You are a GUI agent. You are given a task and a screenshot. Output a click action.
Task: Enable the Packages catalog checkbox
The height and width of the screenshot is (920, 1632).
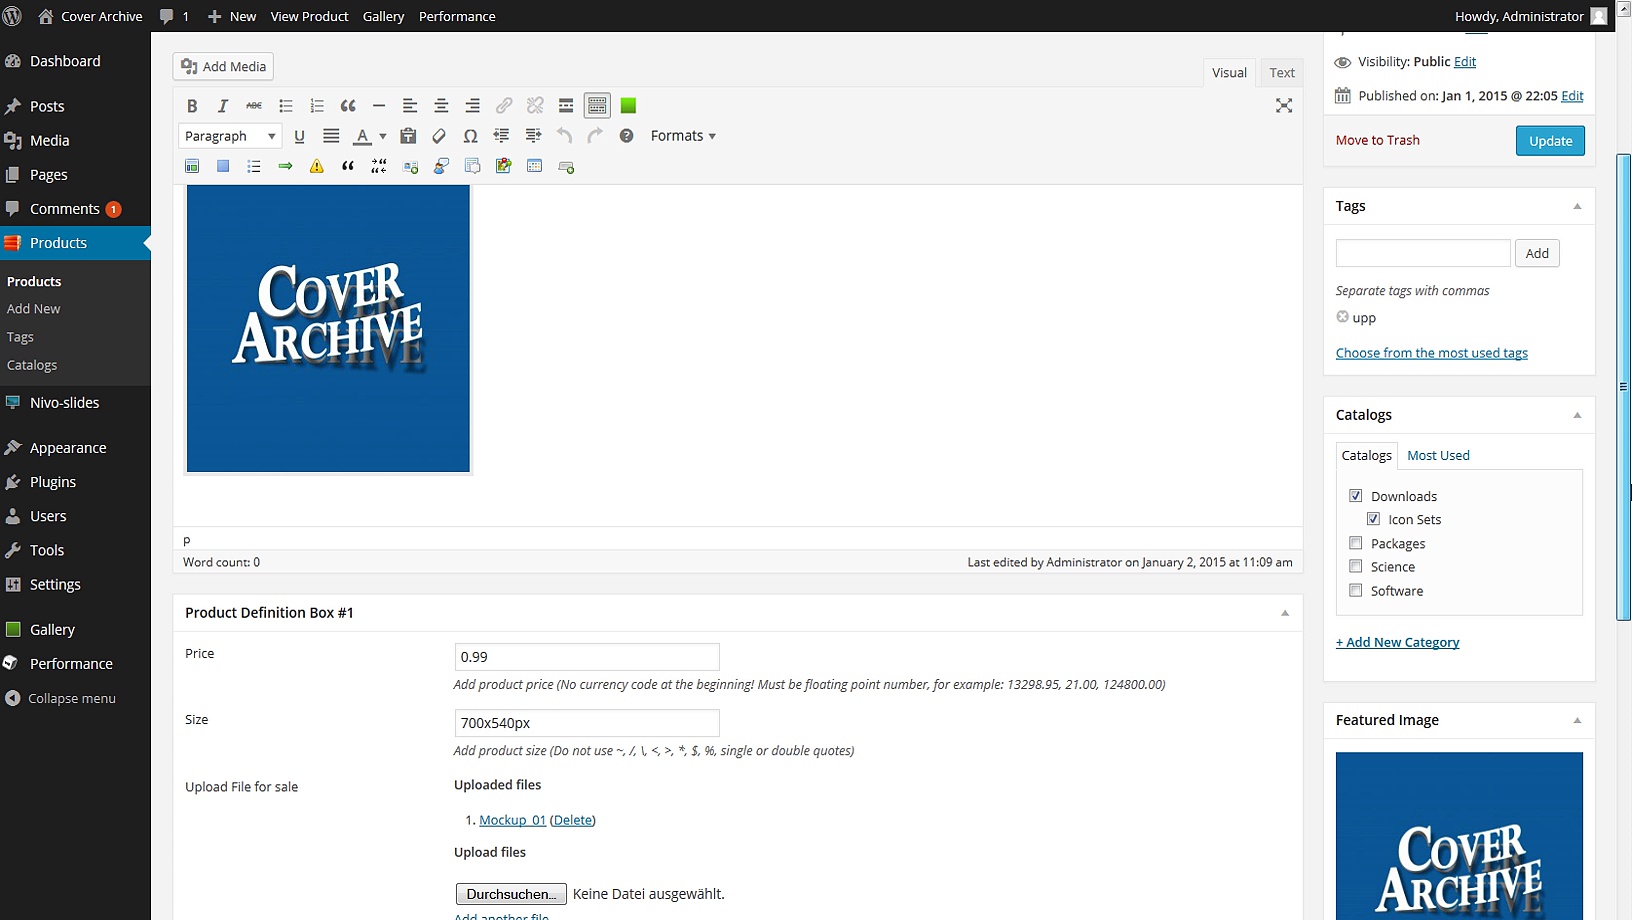click(x=1356, y=543)
